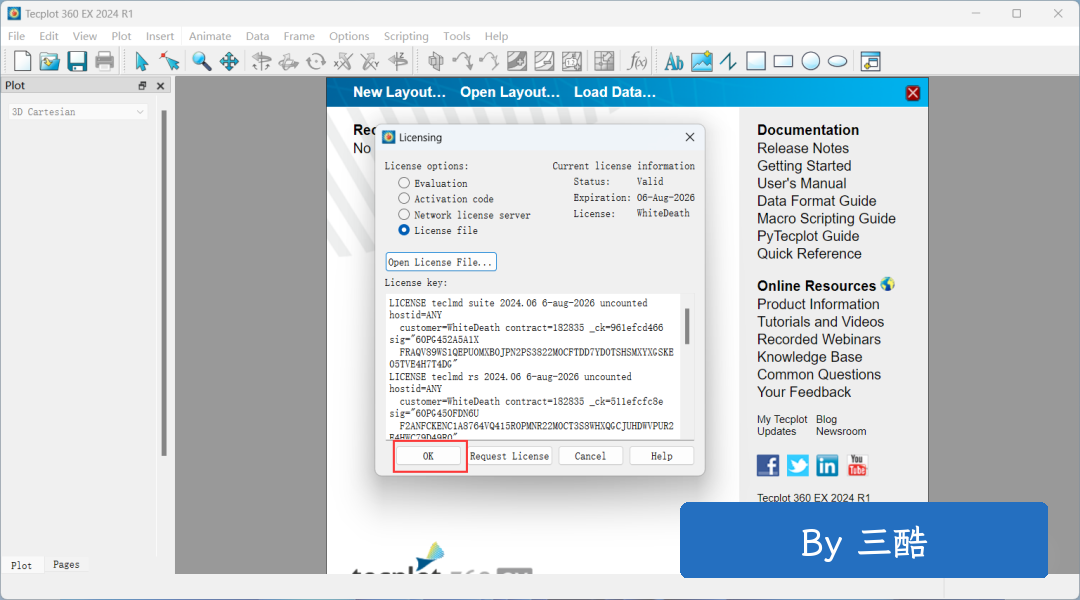Screen dimensions: 1080x600
Task: Open the Tutorials and Videos link
Action: [820, 322]
